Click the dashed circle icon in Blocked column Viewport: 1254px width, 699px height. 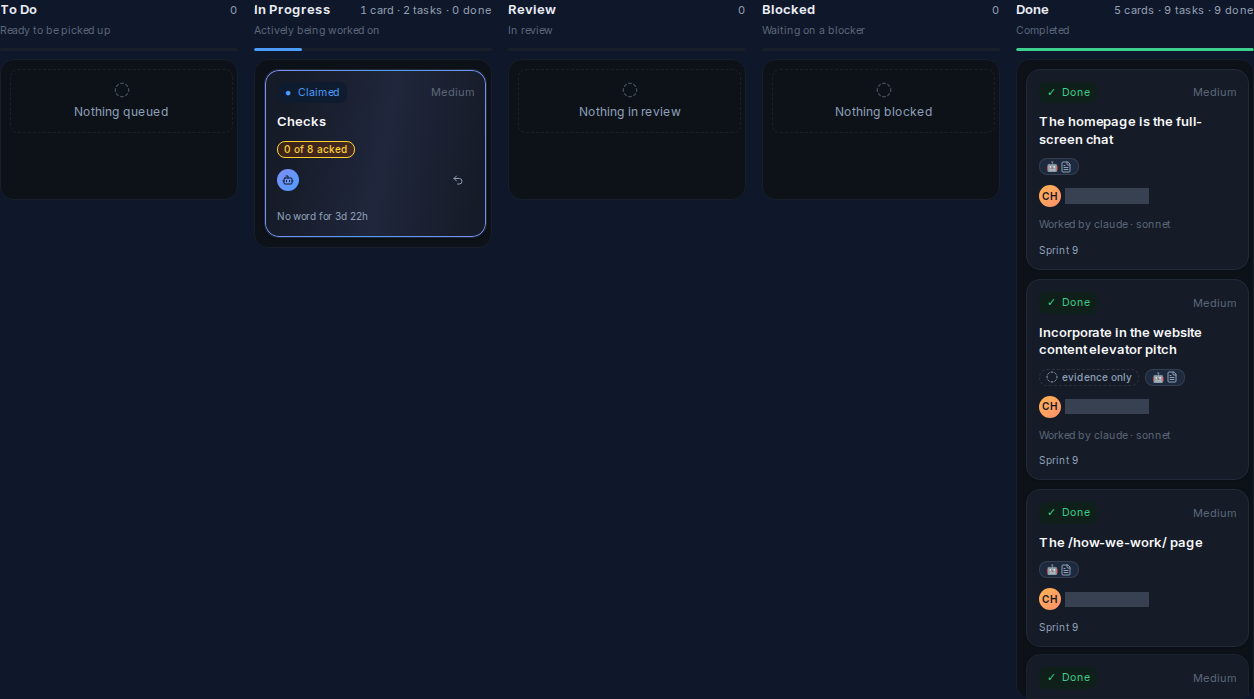[884, 90]
